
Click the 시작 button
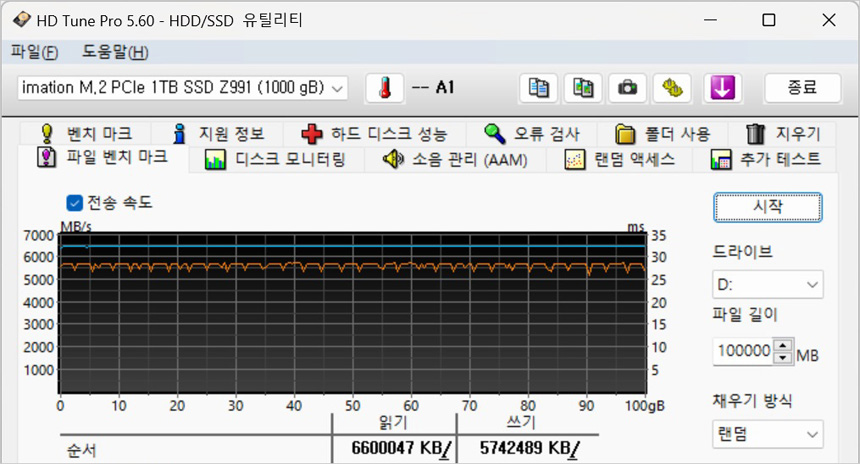(767, 207)
